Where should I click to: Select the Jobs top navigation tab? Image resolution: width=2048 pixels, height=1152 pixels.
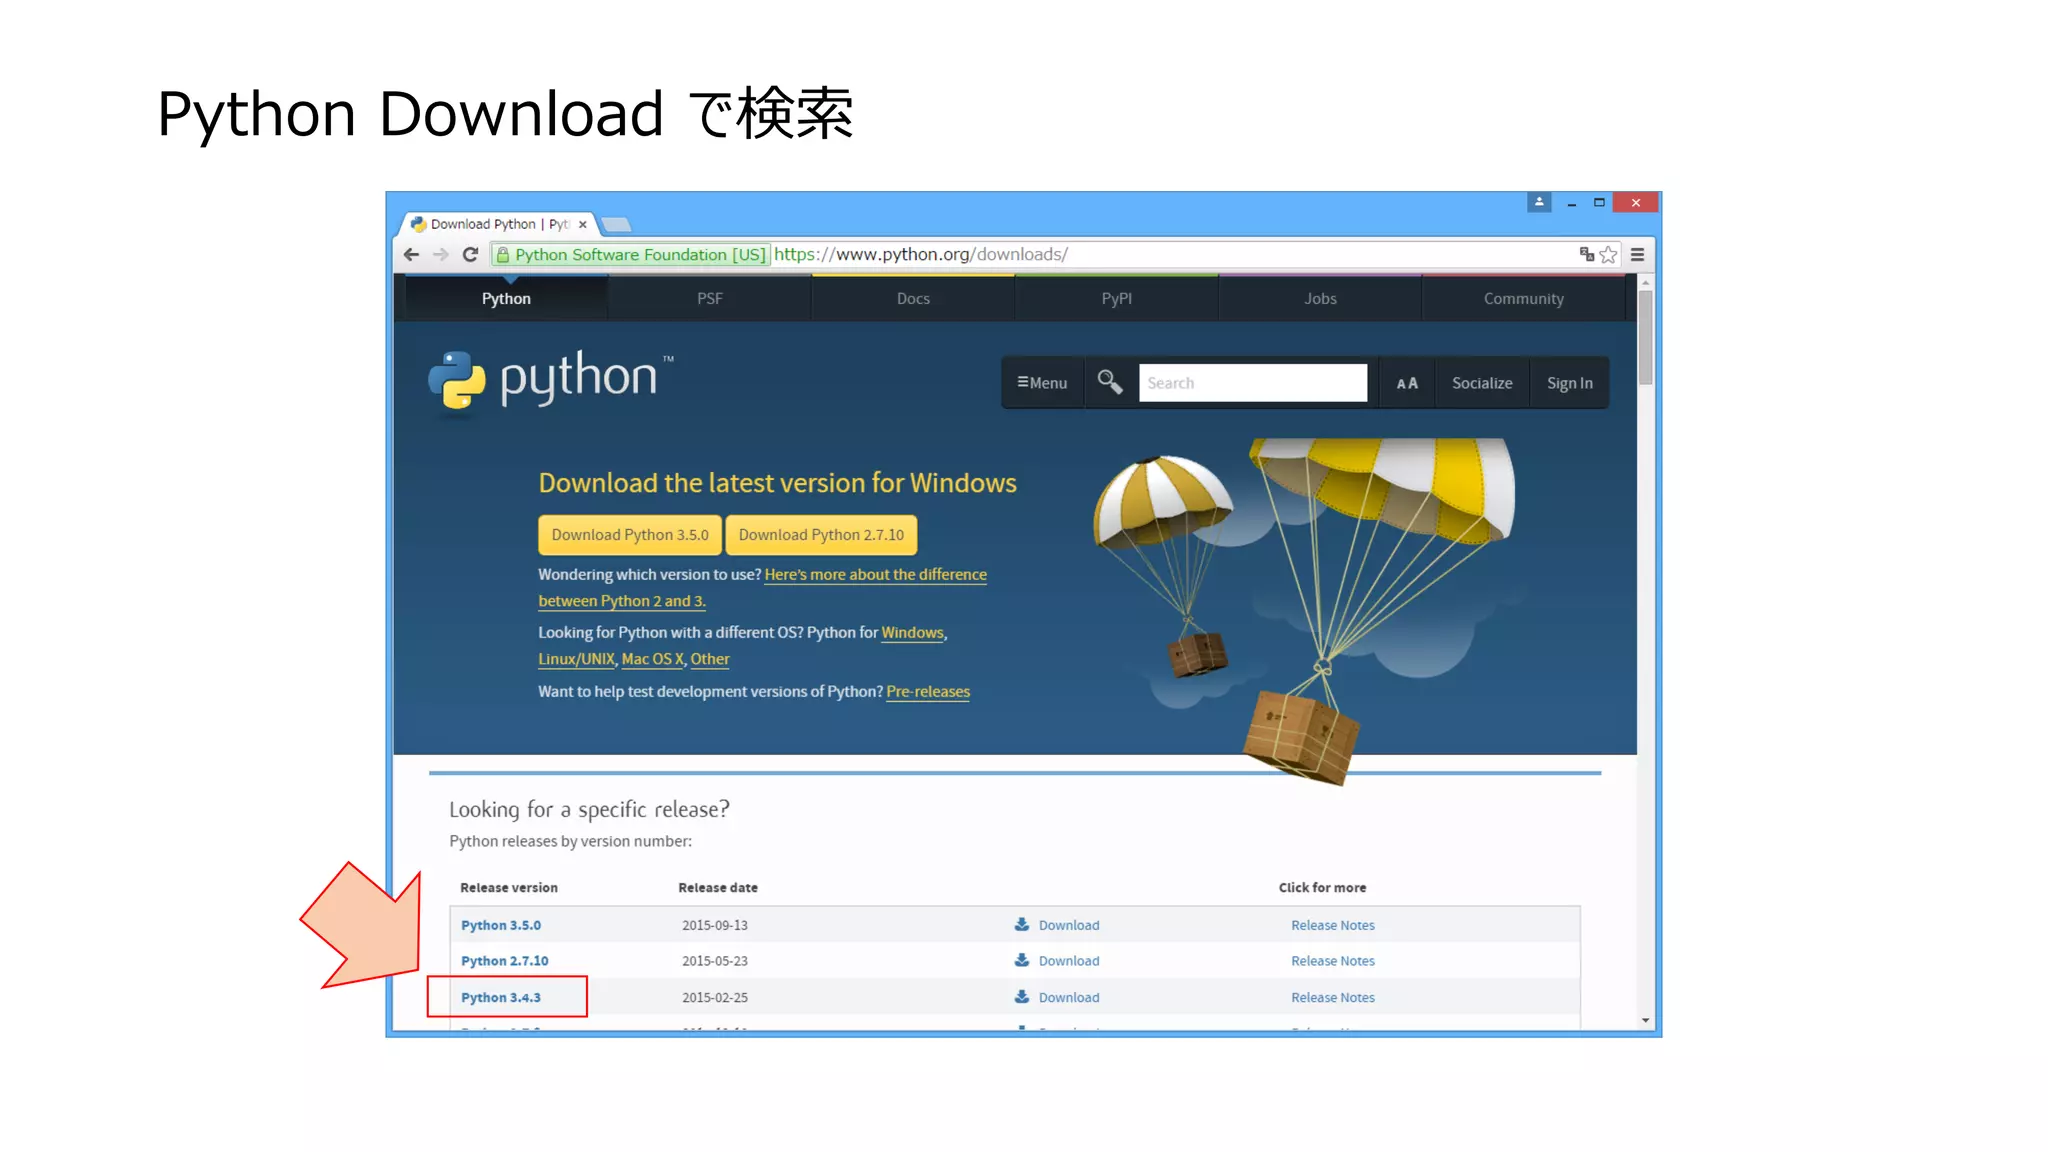click(1320, 299)
